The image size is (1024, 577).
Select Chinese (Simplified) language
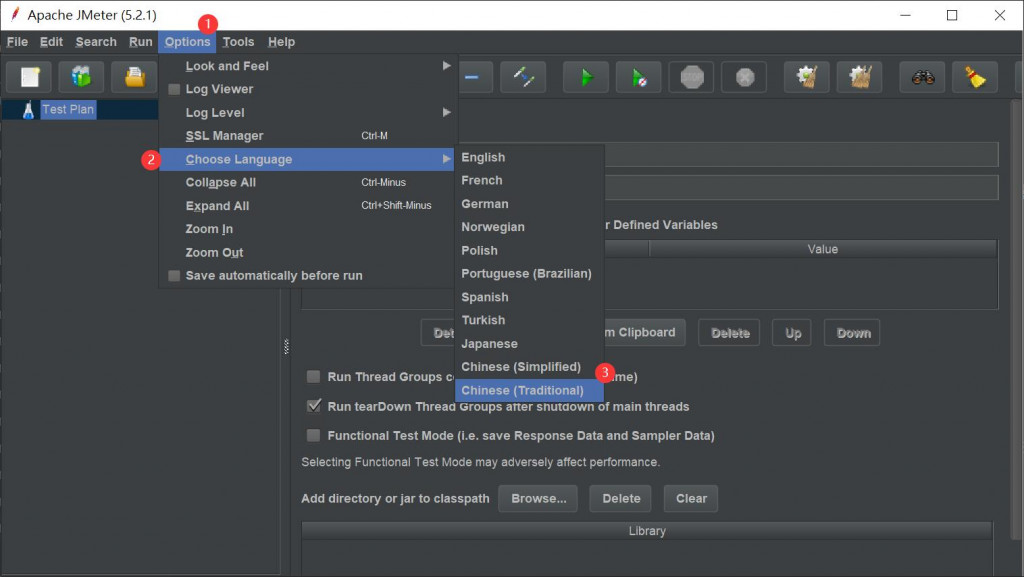(x=530, y=367)
